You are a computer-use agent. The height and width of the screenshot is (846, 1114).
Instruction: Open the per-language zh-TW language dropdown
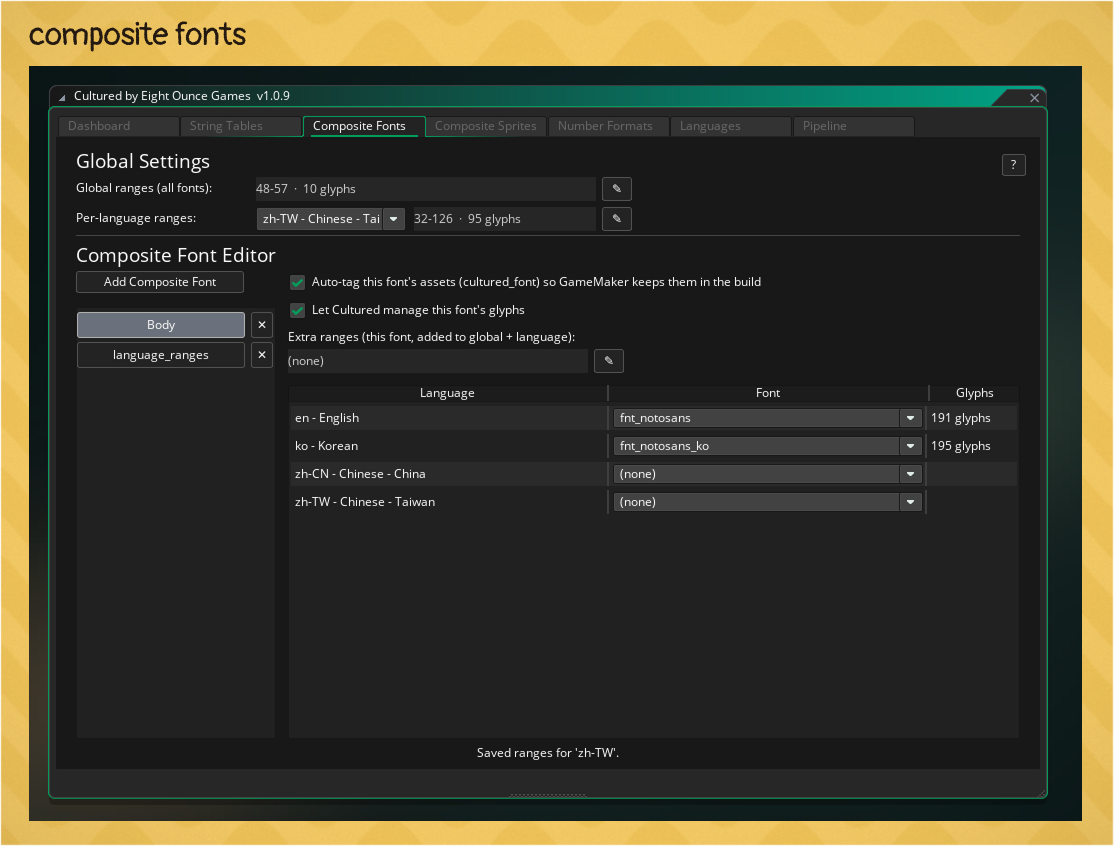(330, 219)
